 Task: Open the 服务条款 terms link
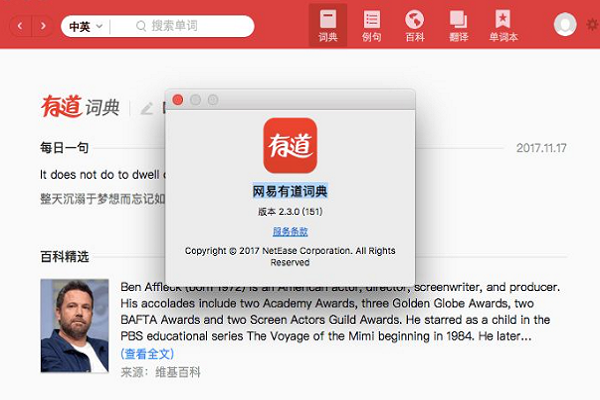click(290, 231)
